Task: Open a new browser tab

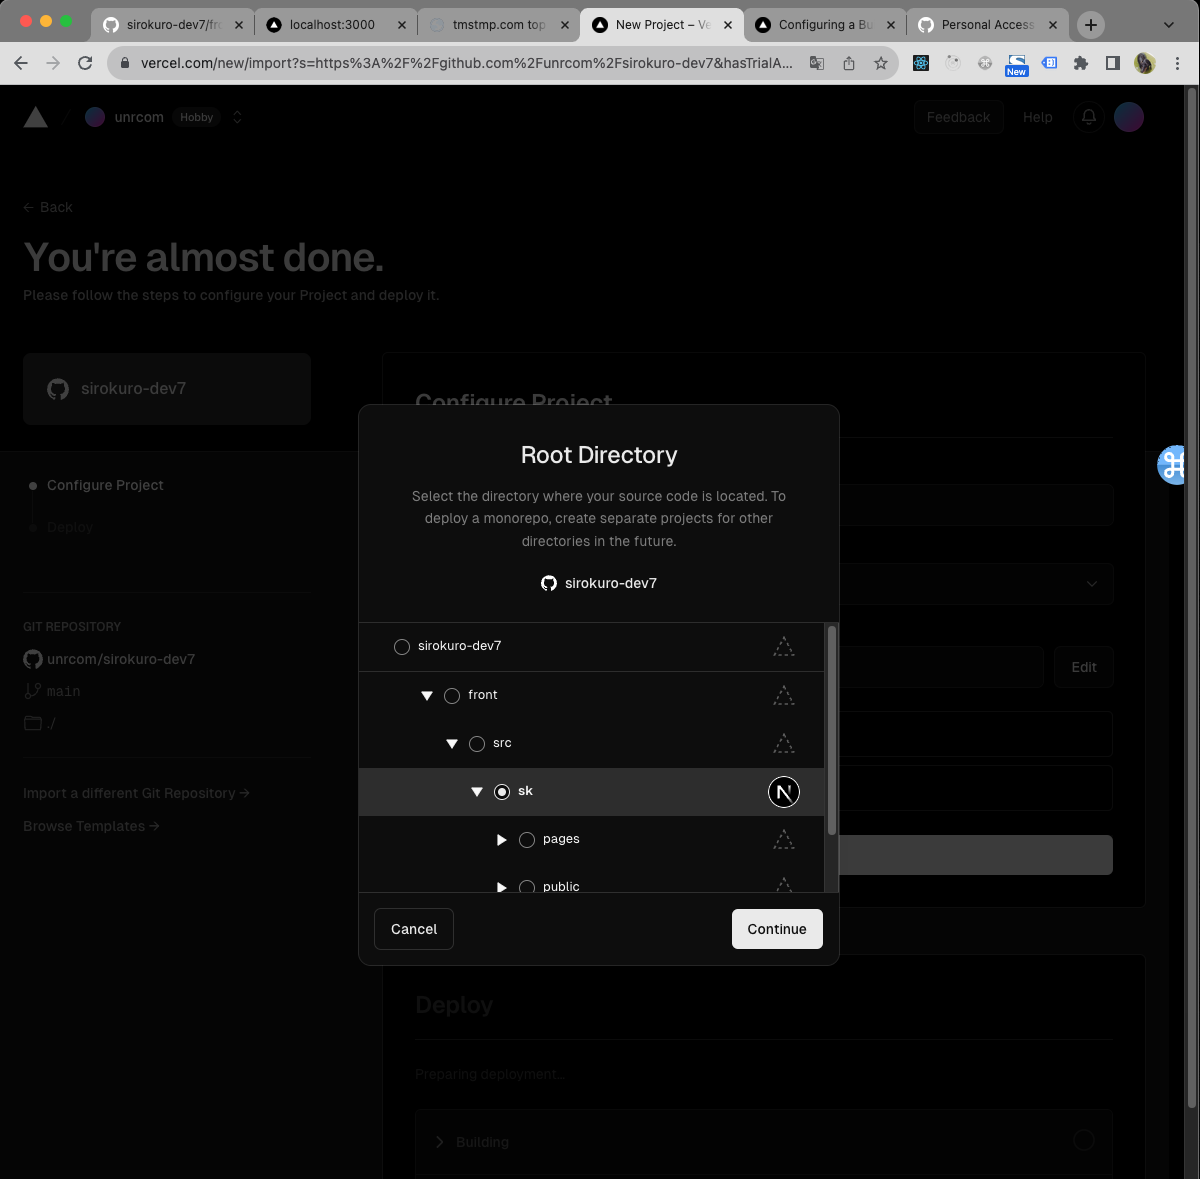Action: (1091, 25)
